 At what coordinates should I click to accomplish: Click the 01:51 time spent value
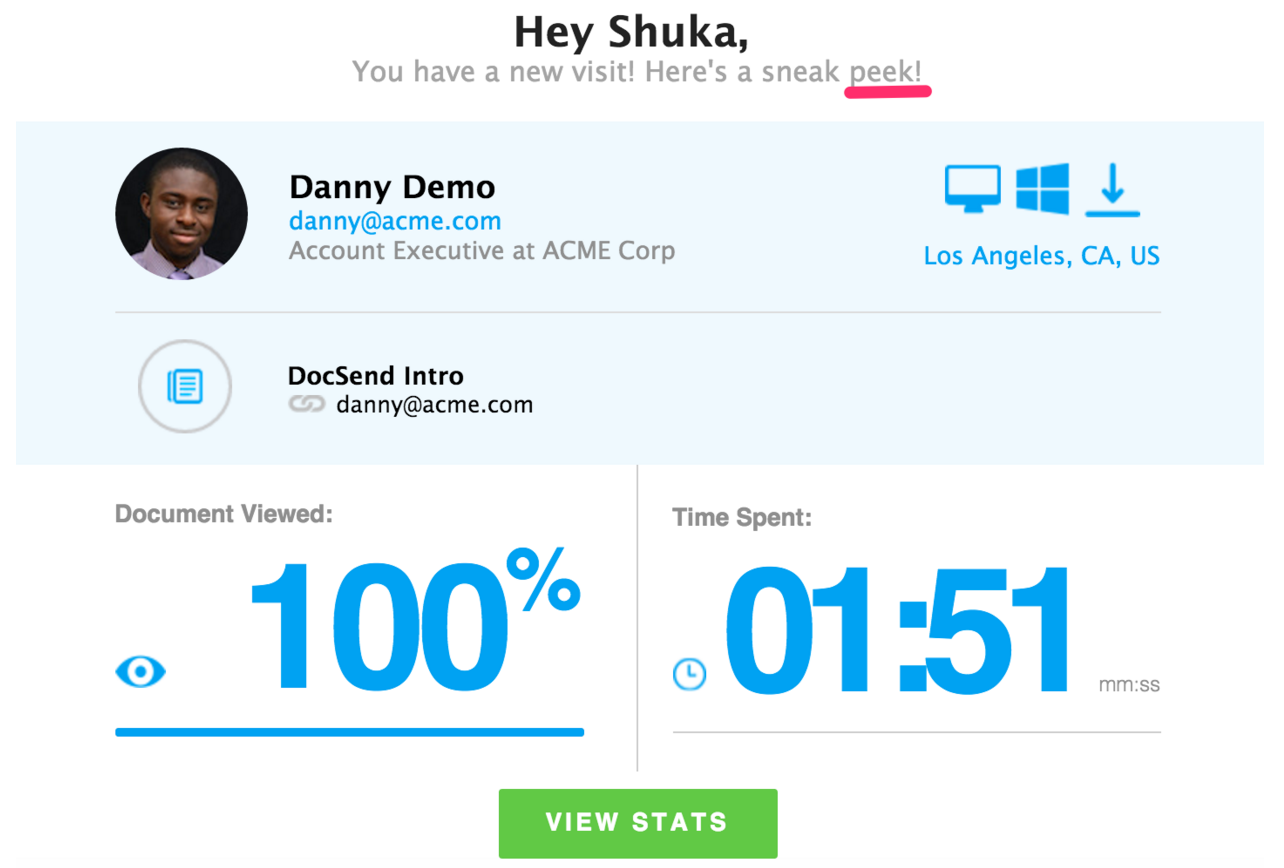[x=898, y=630]
